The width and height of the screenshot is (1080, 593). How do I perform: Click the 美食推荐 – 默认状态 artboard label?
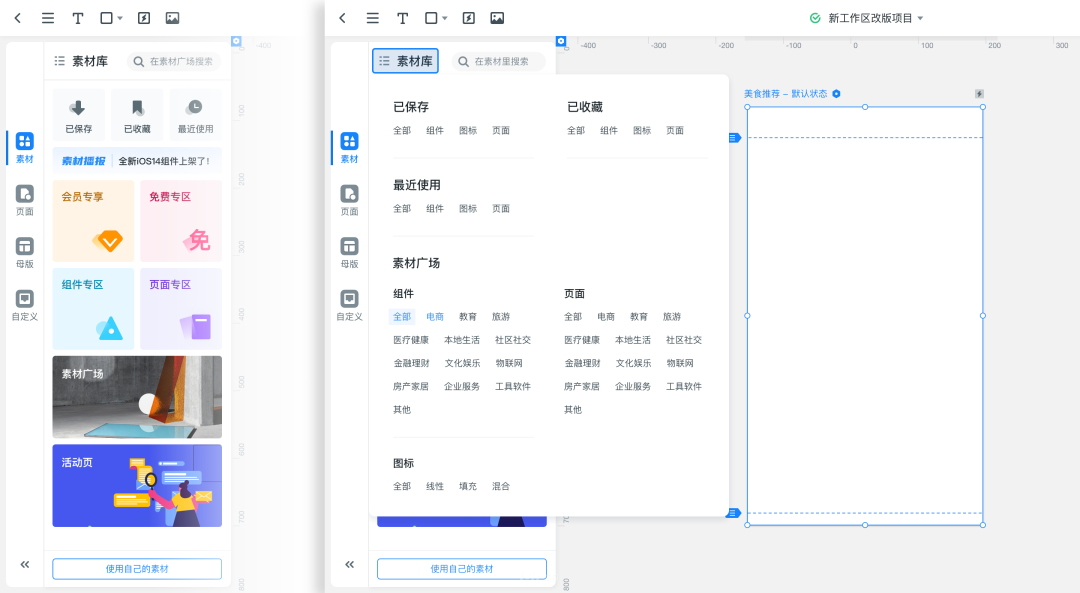pos(785,94)
